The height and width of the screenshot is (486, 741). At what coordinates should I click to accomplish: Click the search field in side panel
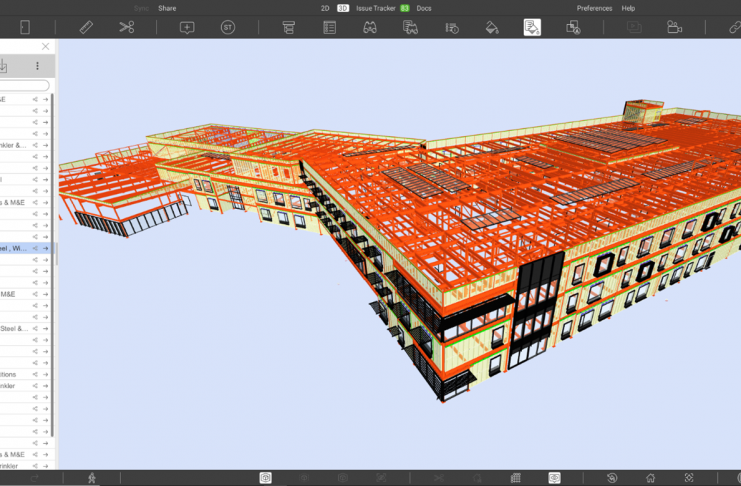click(x=25, y=85)
